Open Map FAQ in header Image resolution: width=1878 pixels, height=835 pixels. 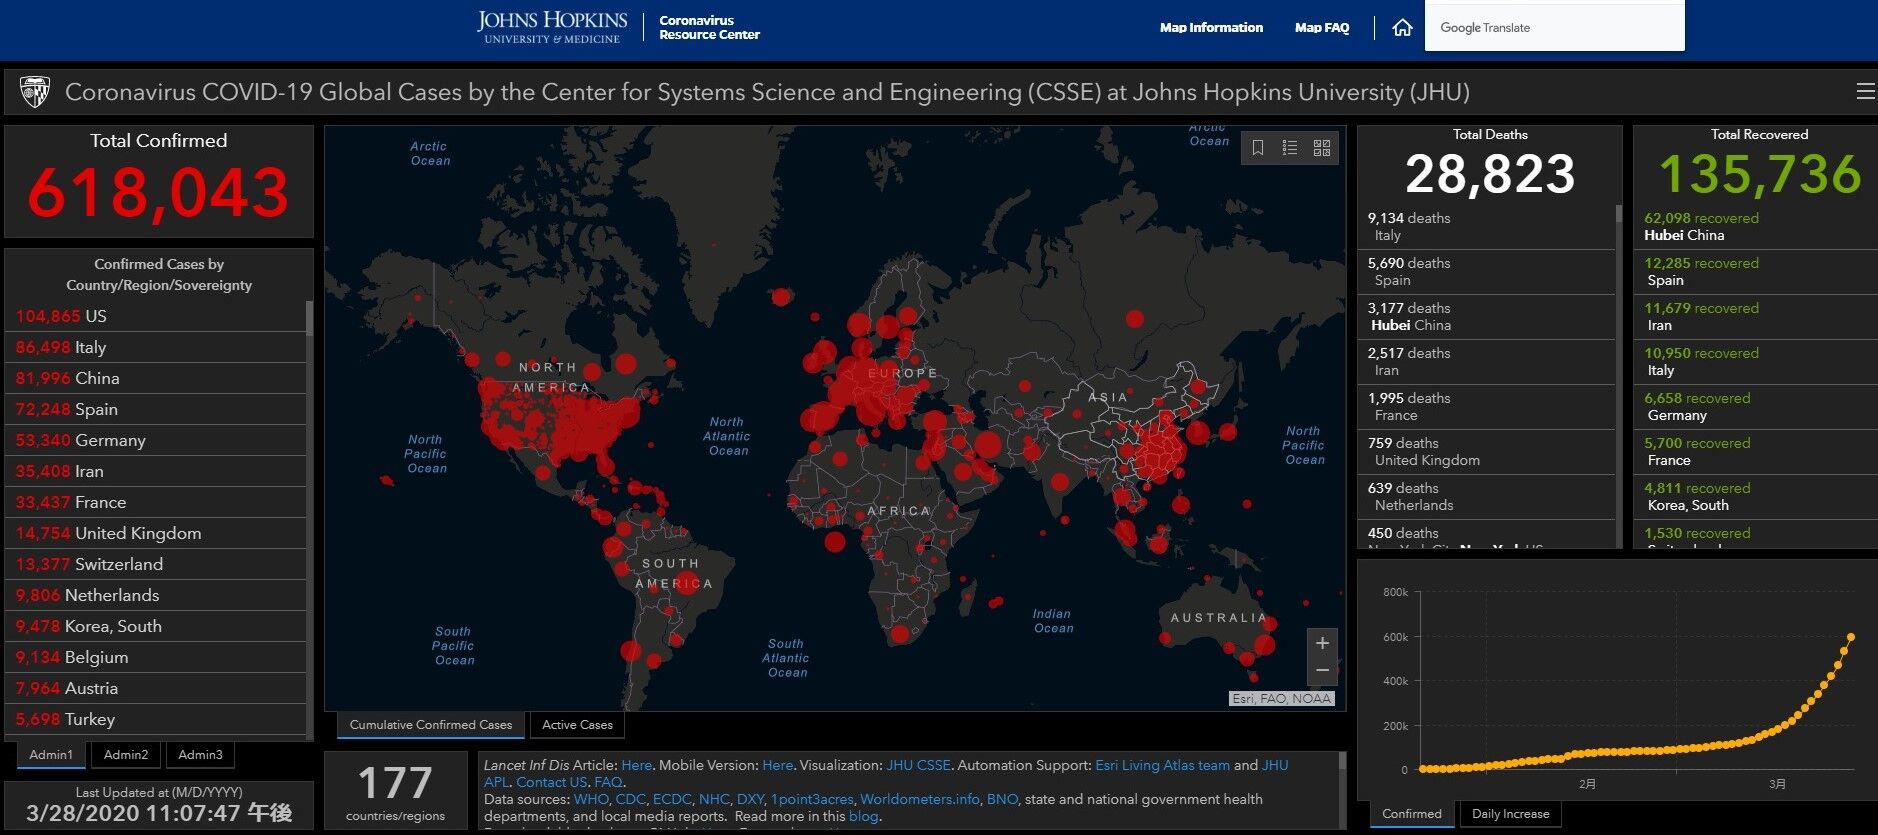[x=1322, y=28]
